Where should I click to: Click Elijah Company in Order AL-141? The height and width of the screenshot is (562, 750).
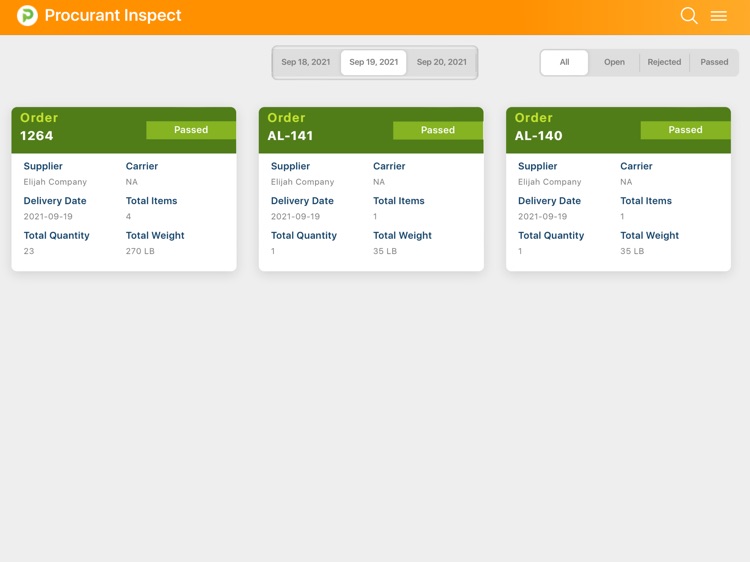(302, 182)
